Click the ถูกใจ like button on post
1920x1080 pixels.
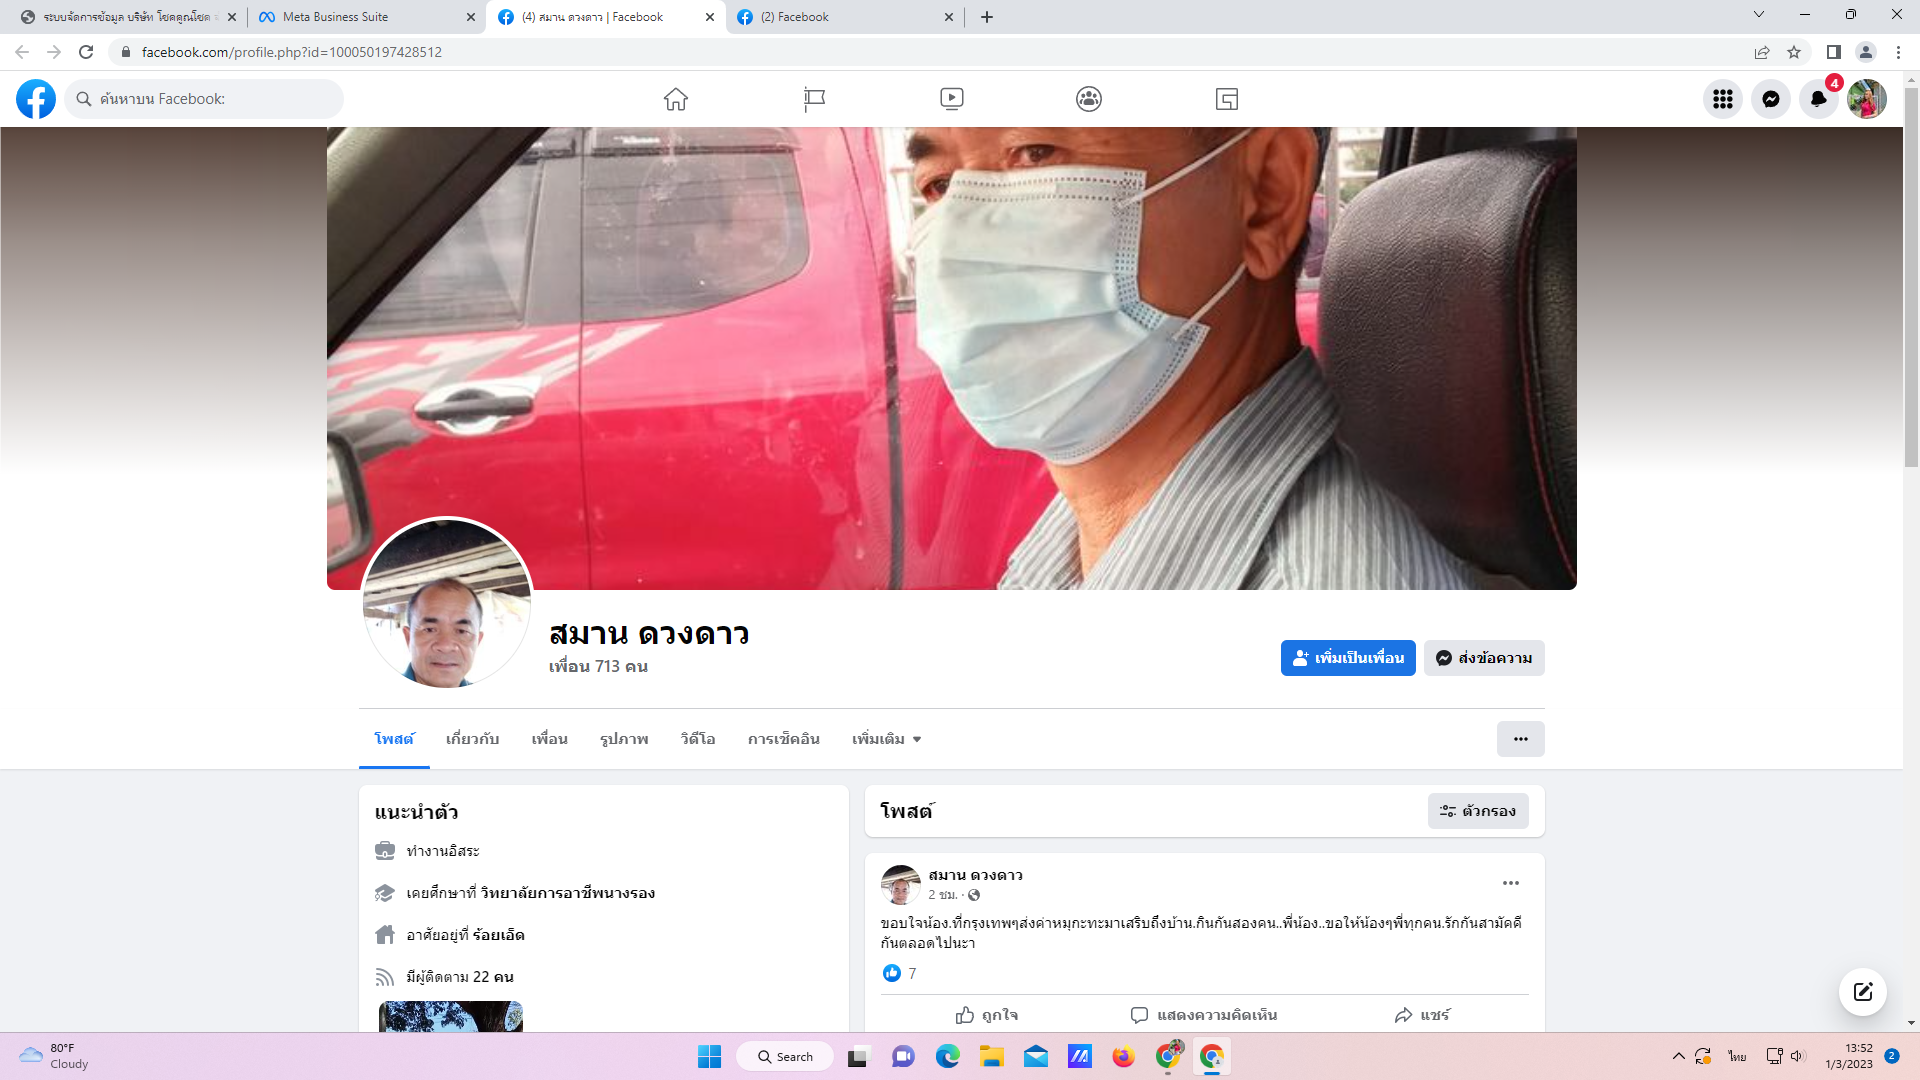[986, 1015]
